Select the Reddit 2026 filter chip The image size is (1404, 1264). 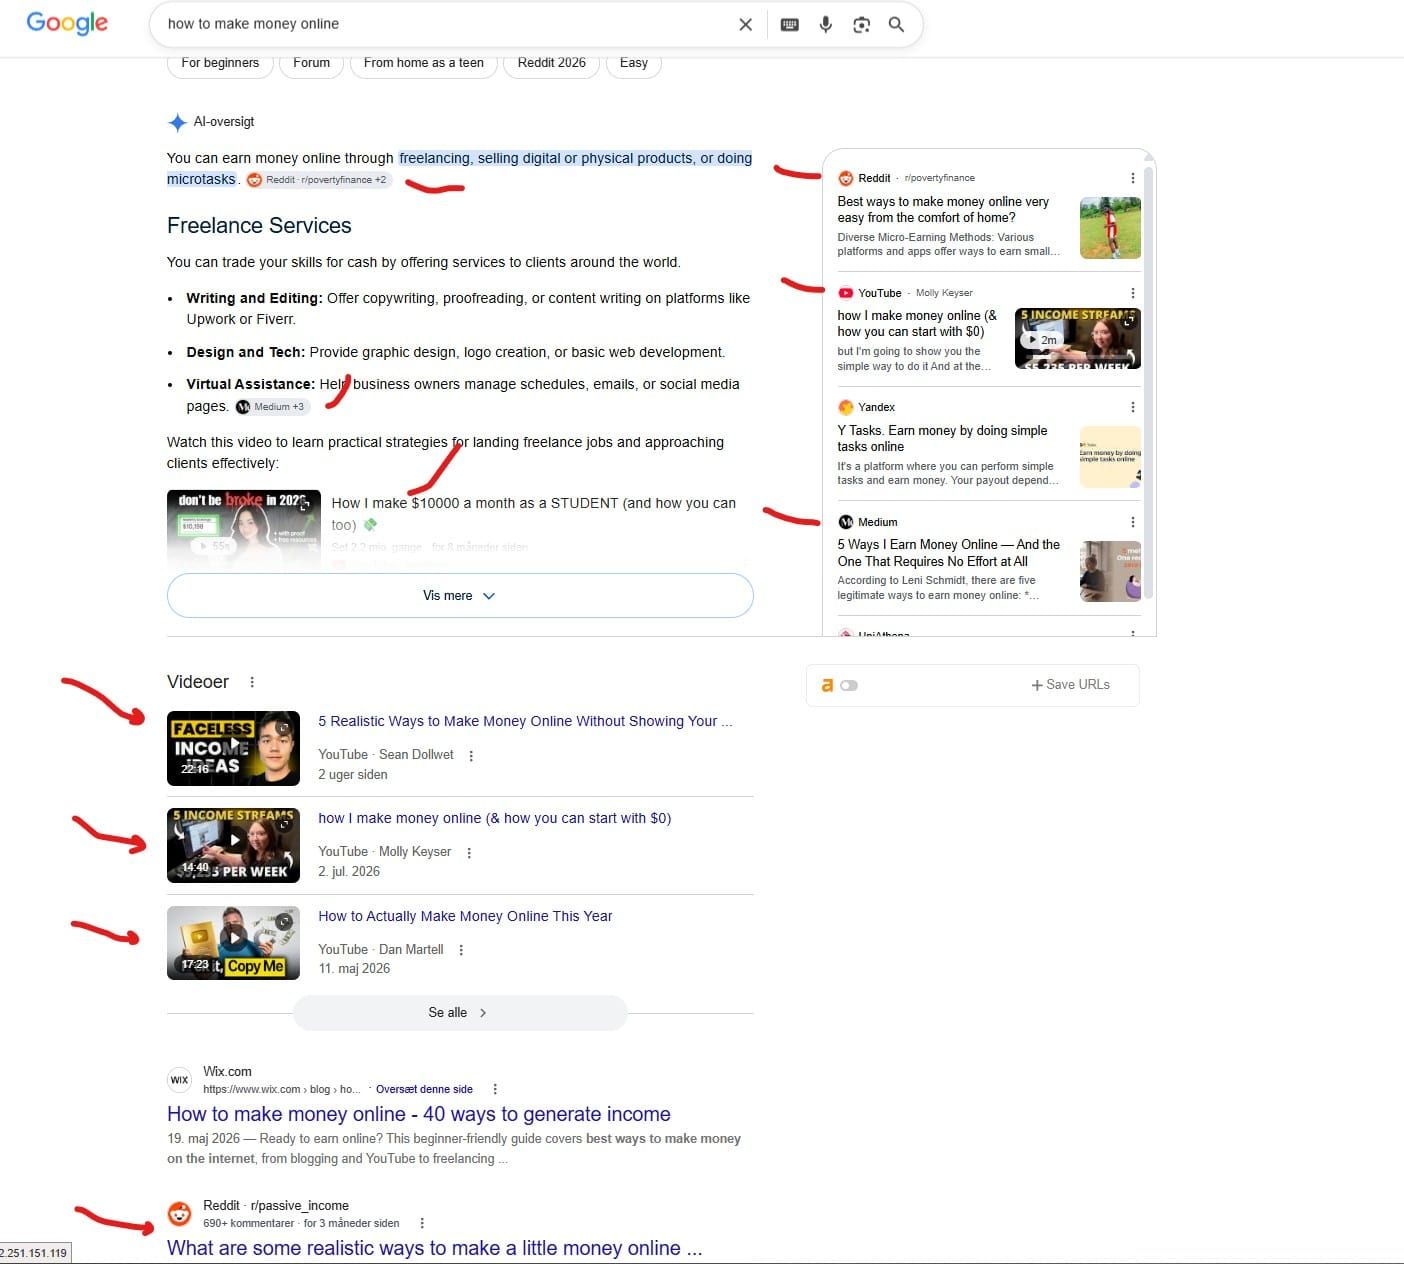click(x=552, y=63)
